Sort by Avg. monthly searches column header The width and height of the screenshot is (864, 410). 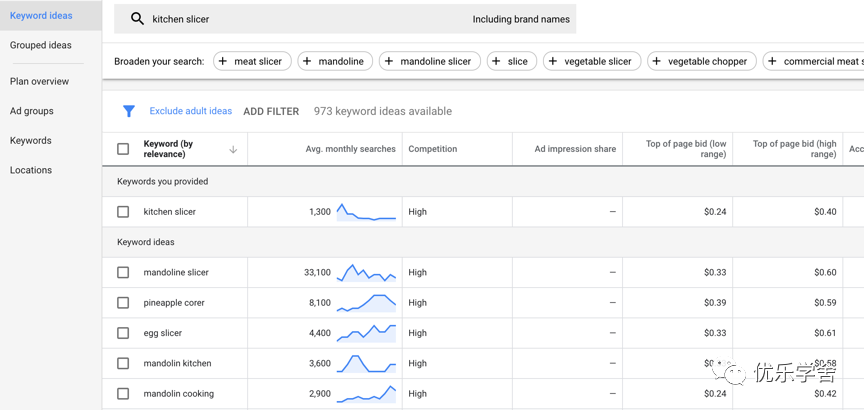point(350,149)
